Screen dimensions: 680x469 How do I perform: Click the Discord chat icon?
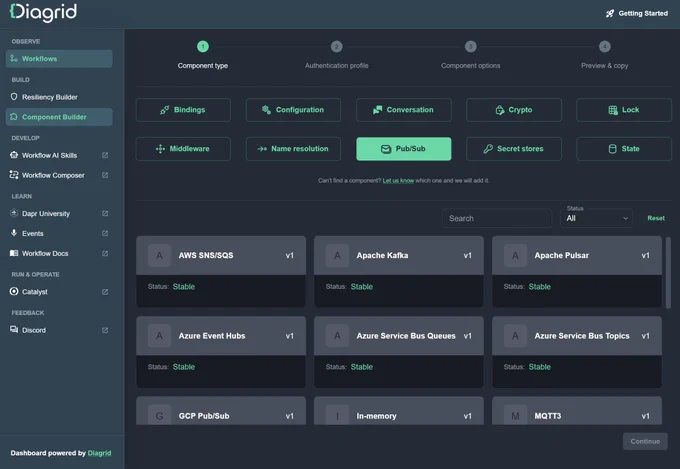point(14,330)
